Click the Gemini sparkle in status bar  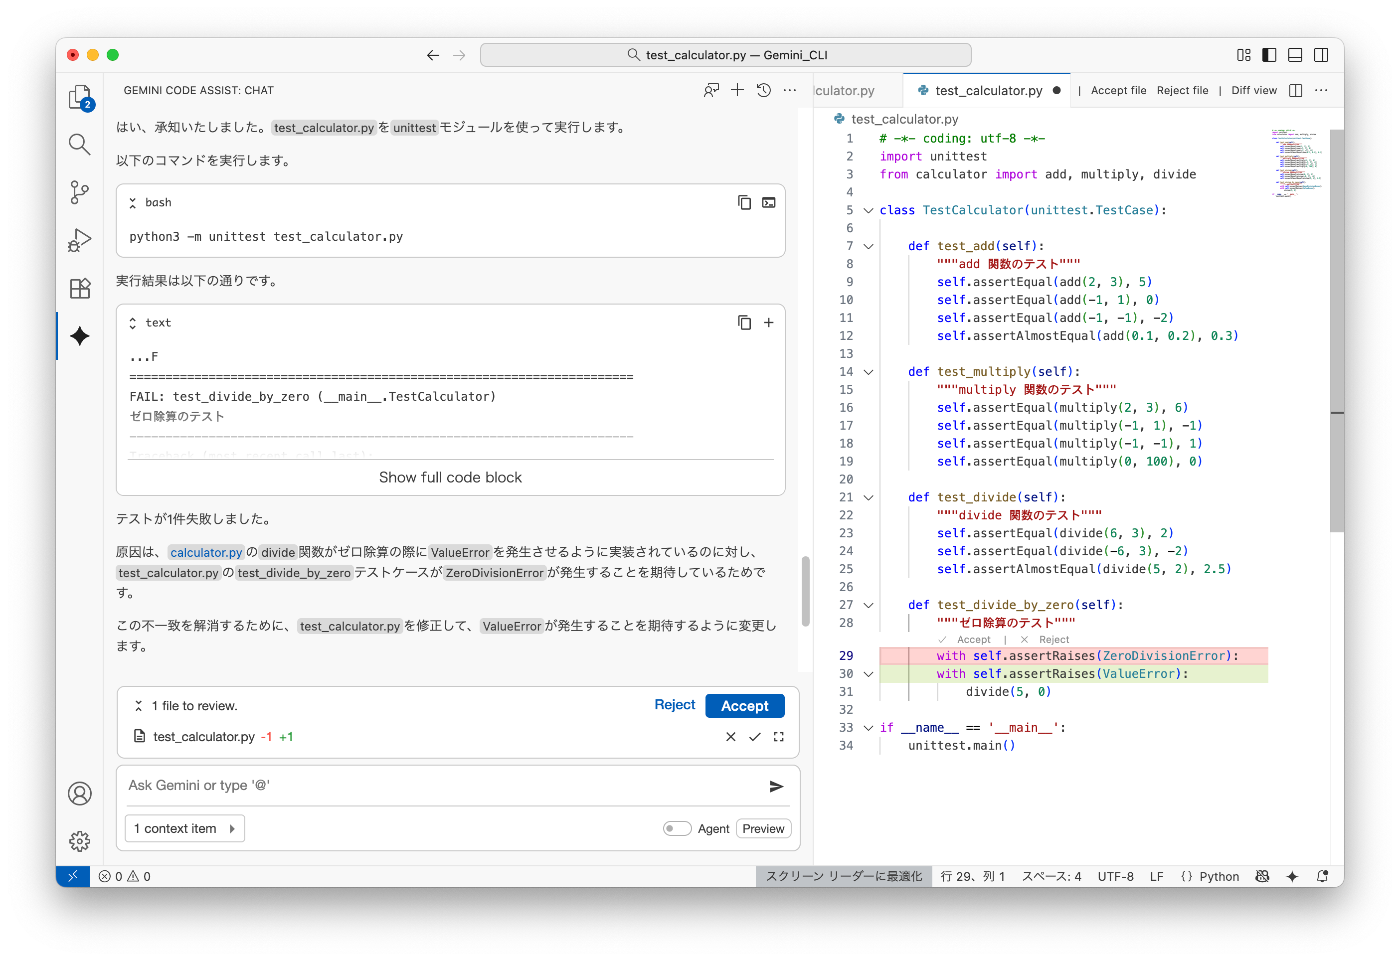[x=1292, y=876]
